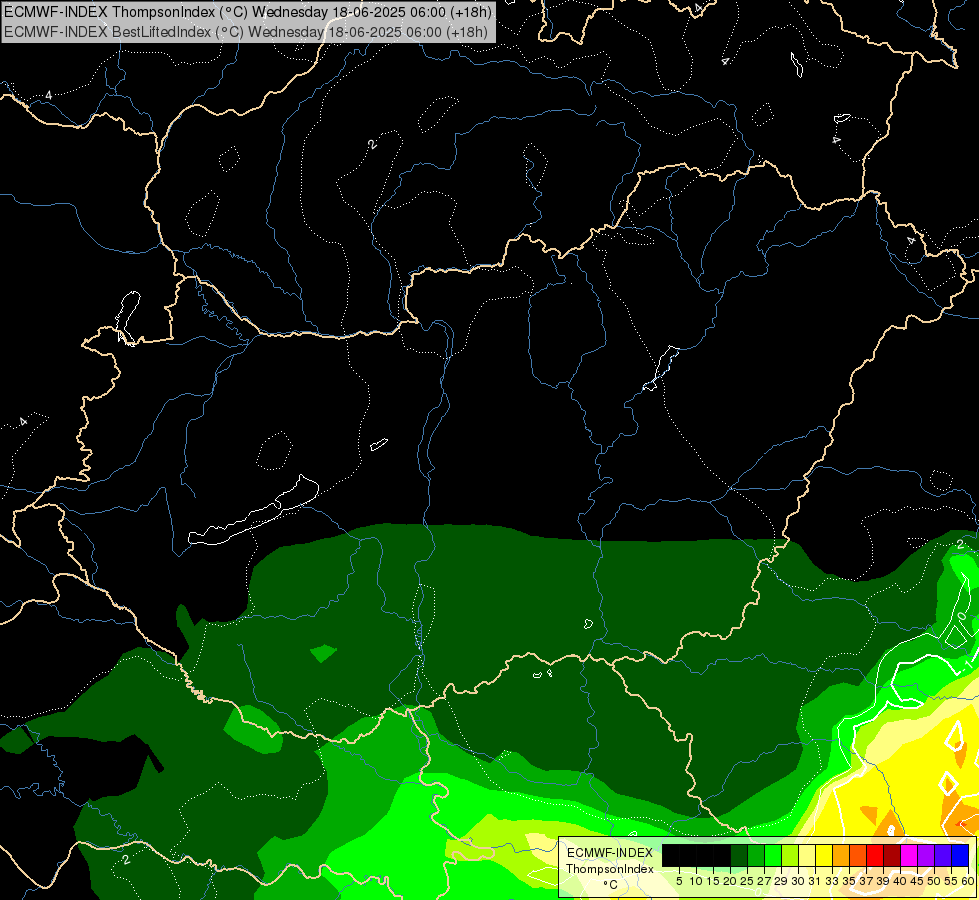Click the legend tick value 5
The image size is (979, 900).
pyautogui.click(x=679, y=881)
